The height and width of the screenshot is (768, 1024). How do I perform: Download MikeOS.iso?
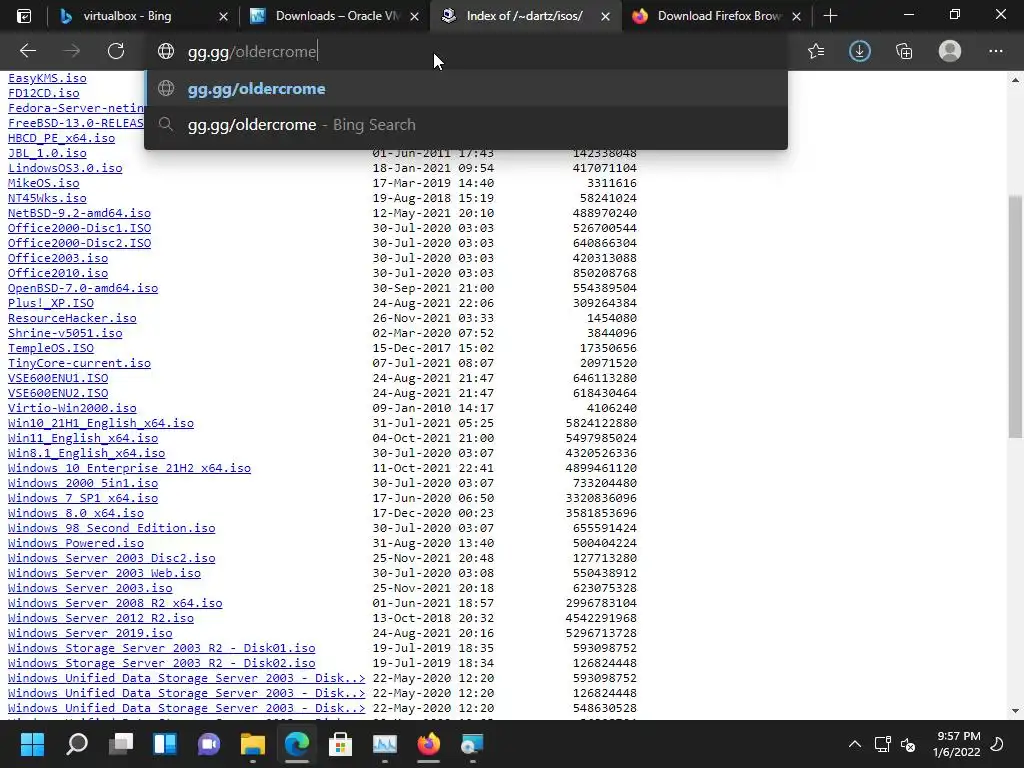(x=44, y=183)
